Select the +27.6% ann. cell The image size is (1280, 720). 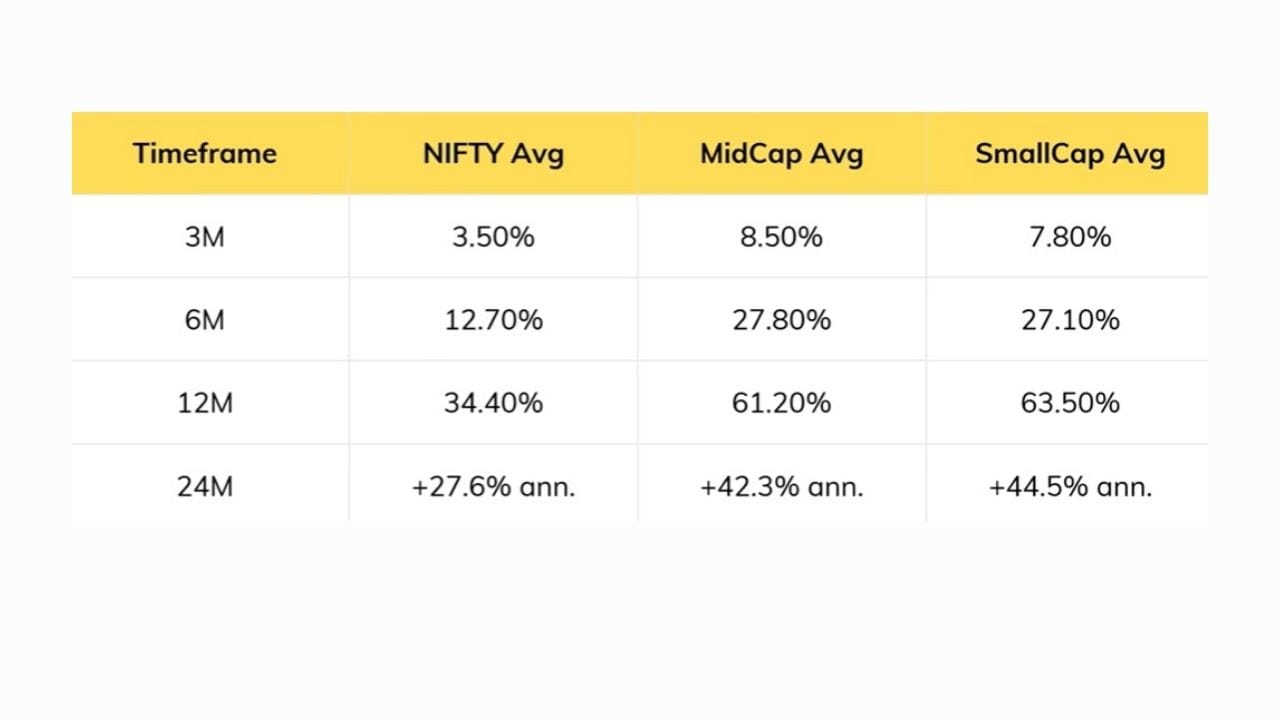click(493, 487)
